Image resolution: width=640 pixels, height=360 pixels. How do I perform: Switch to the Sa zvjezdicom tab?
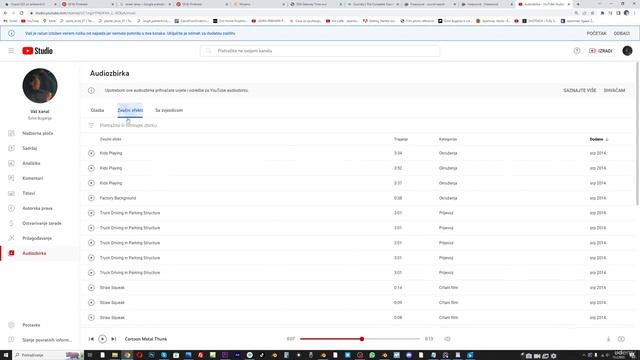169,110
